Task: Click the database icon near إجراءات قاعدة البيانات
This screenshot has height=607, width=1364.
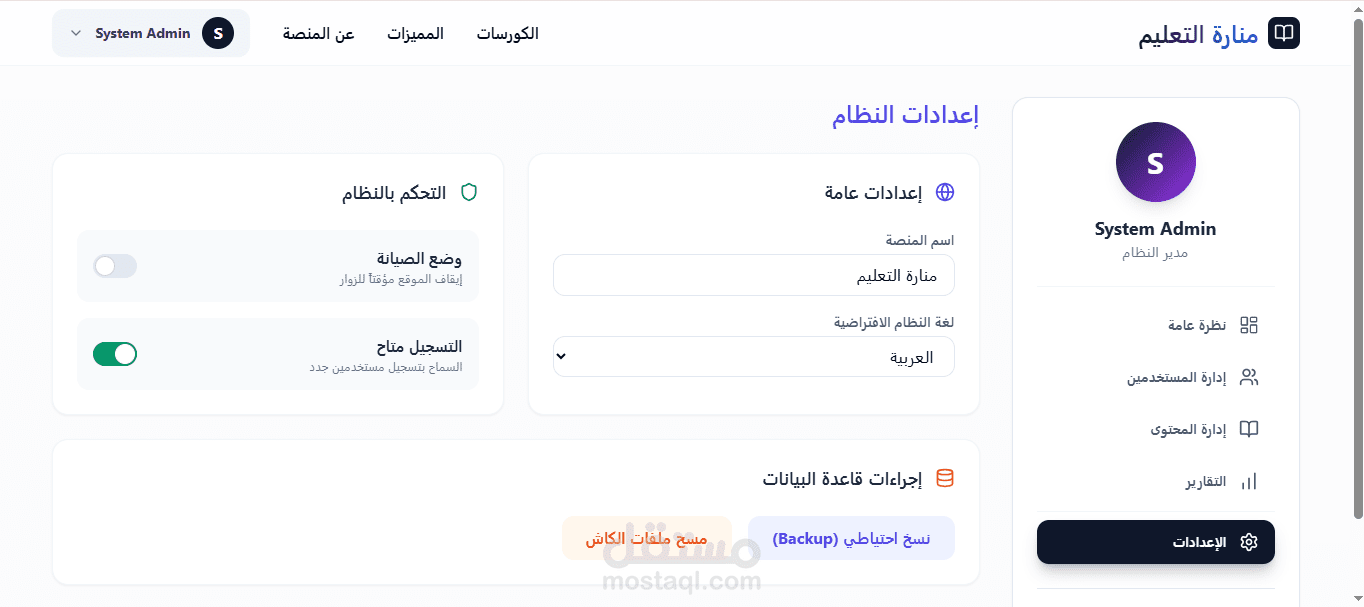Action: tap(944, 478)
